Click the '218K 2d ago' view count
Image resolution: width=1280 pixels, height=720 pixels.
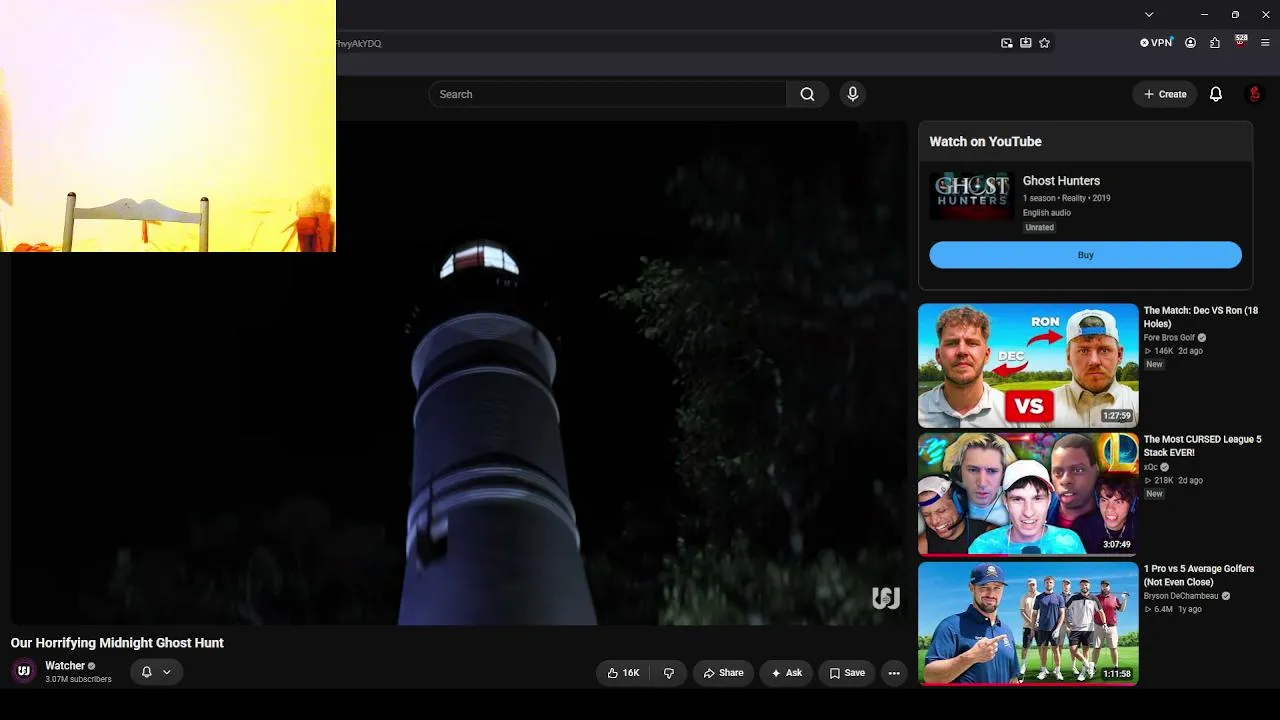1173,480
